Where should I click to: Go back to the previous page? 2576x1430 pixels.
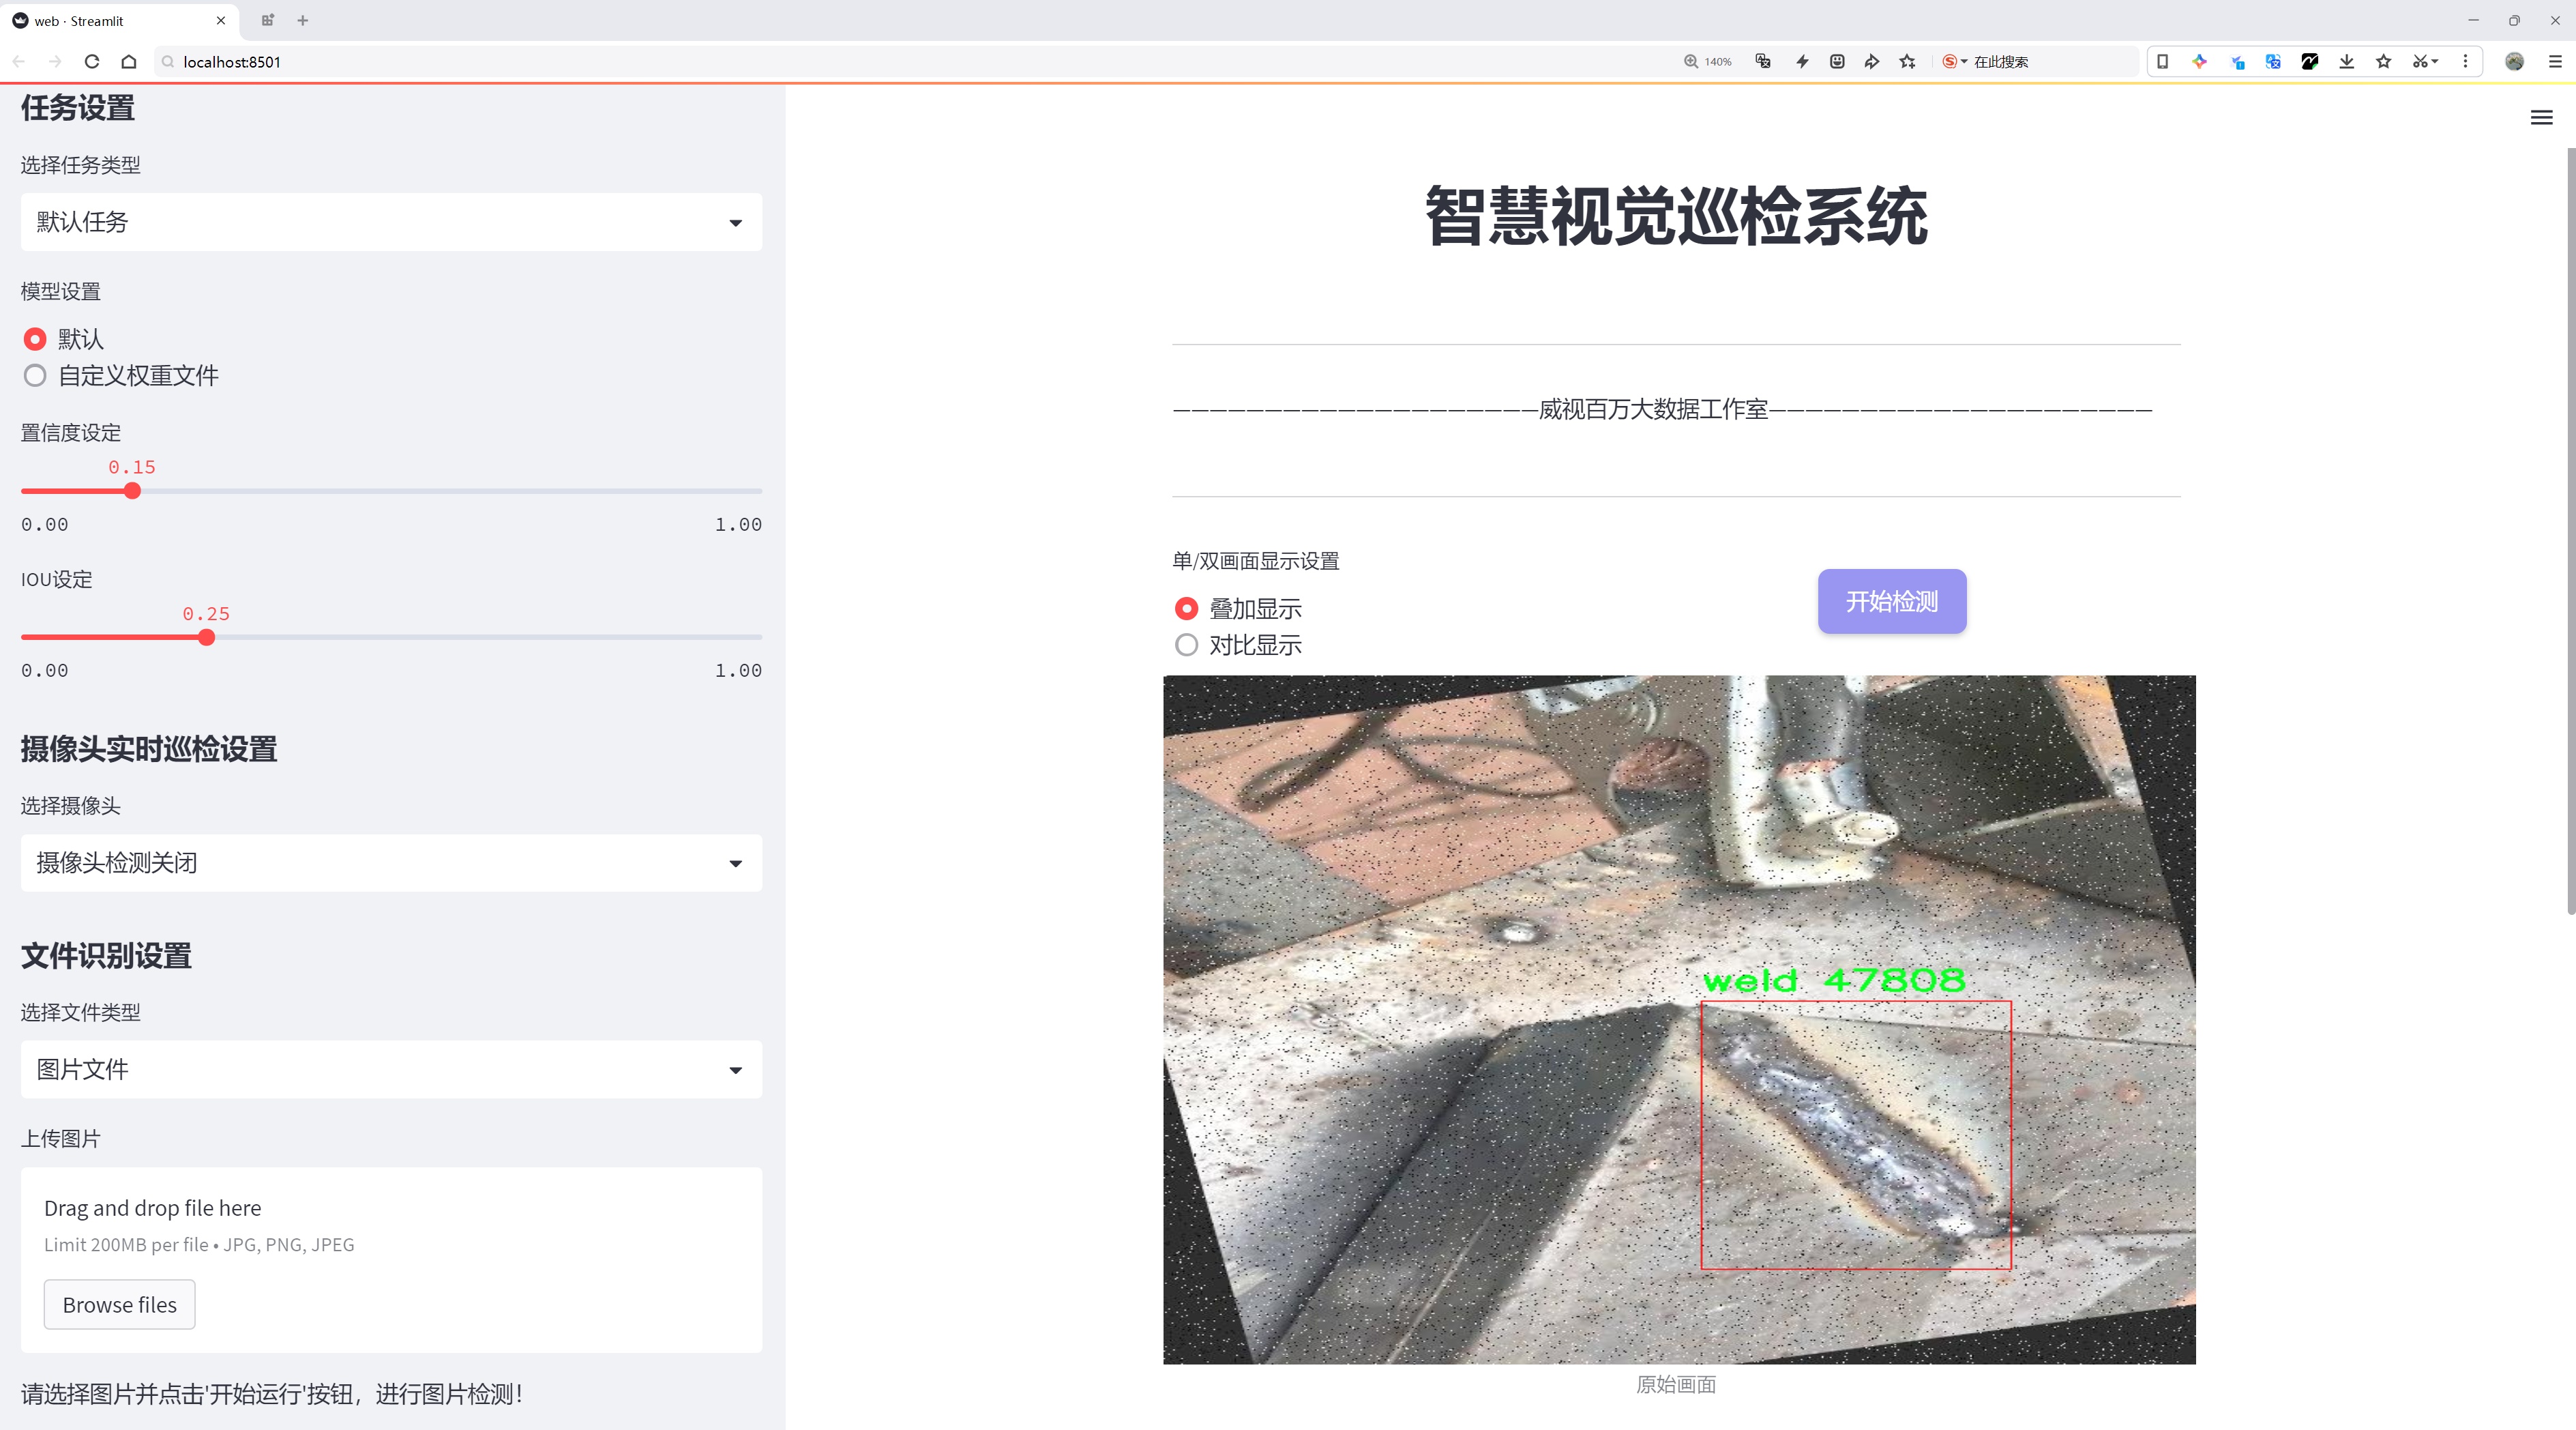pyautogui.click(x=19, y=62)
